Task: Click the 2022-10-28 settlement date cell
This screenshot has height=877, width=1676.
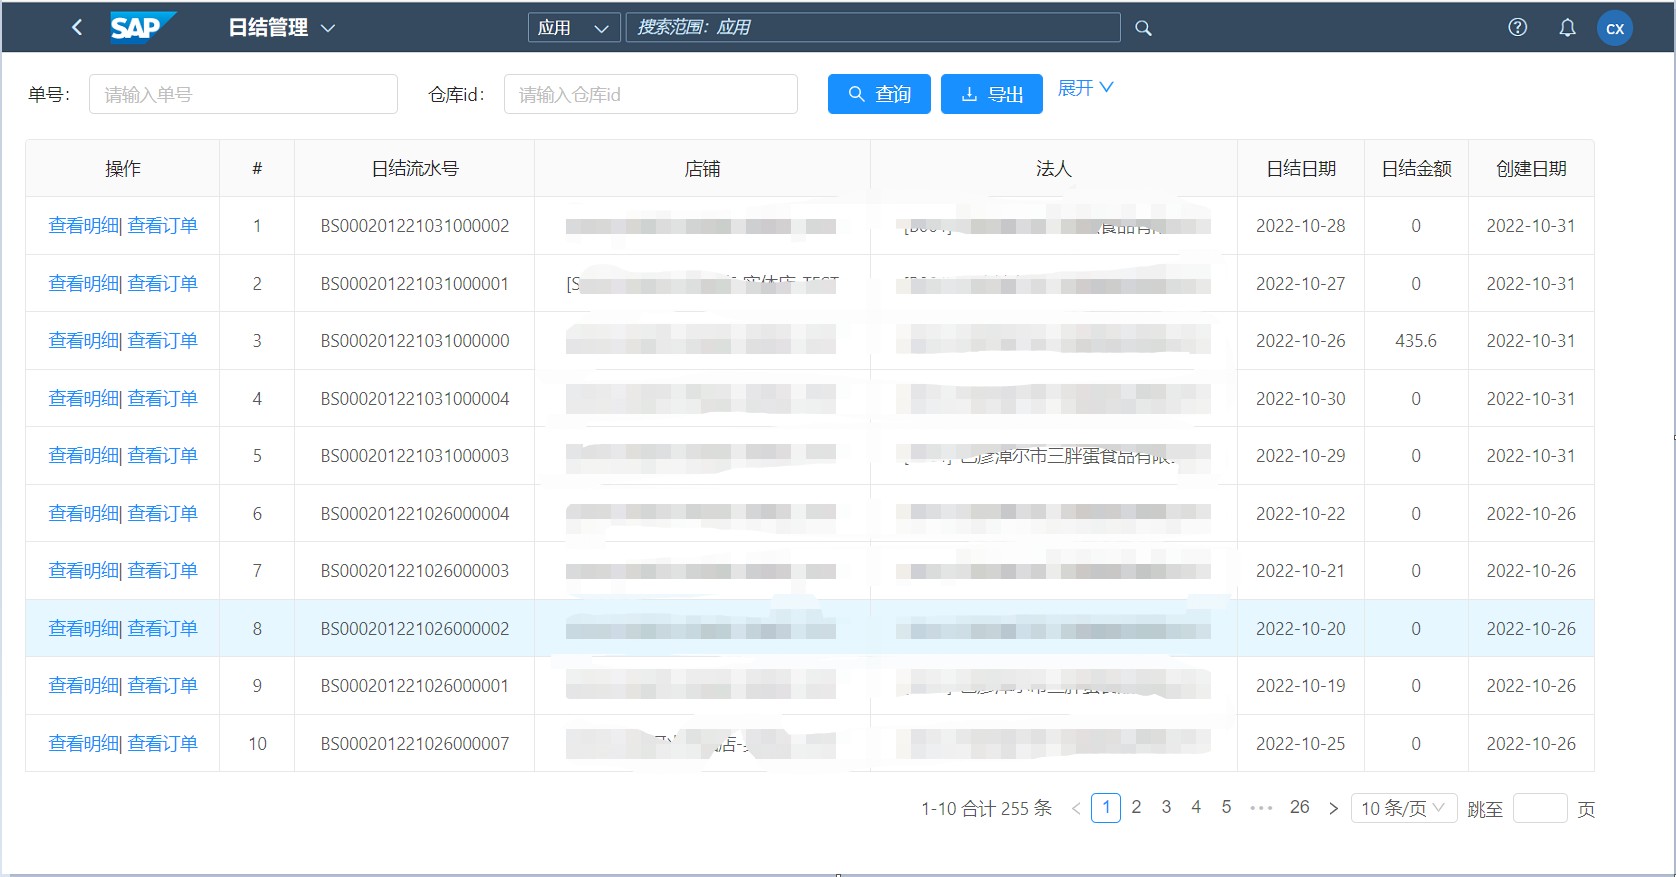Action: [x=1301, y=226]
